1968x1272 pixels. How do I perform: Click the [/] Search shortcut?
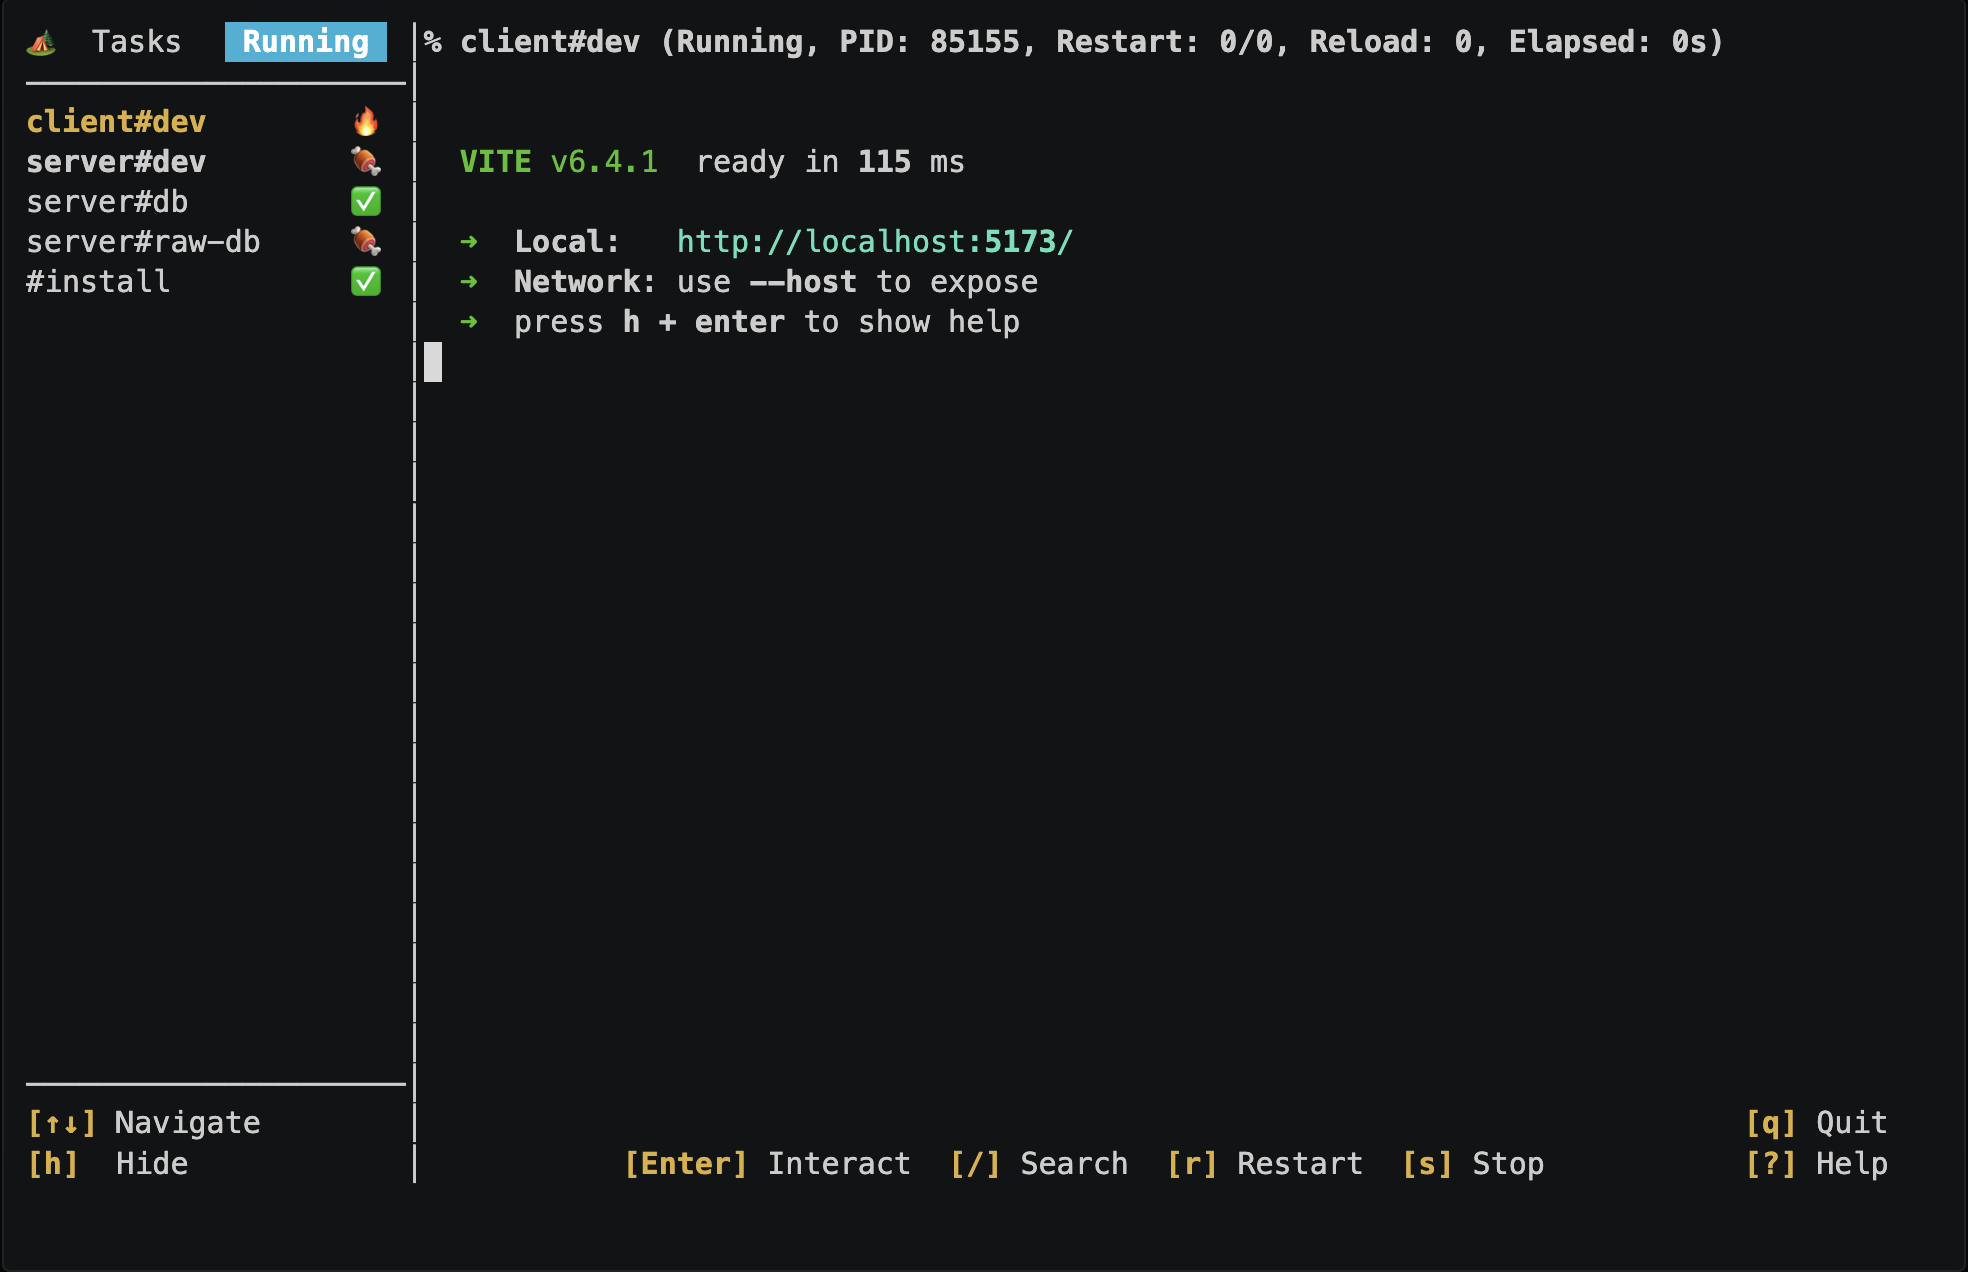click(1038, 1163)
